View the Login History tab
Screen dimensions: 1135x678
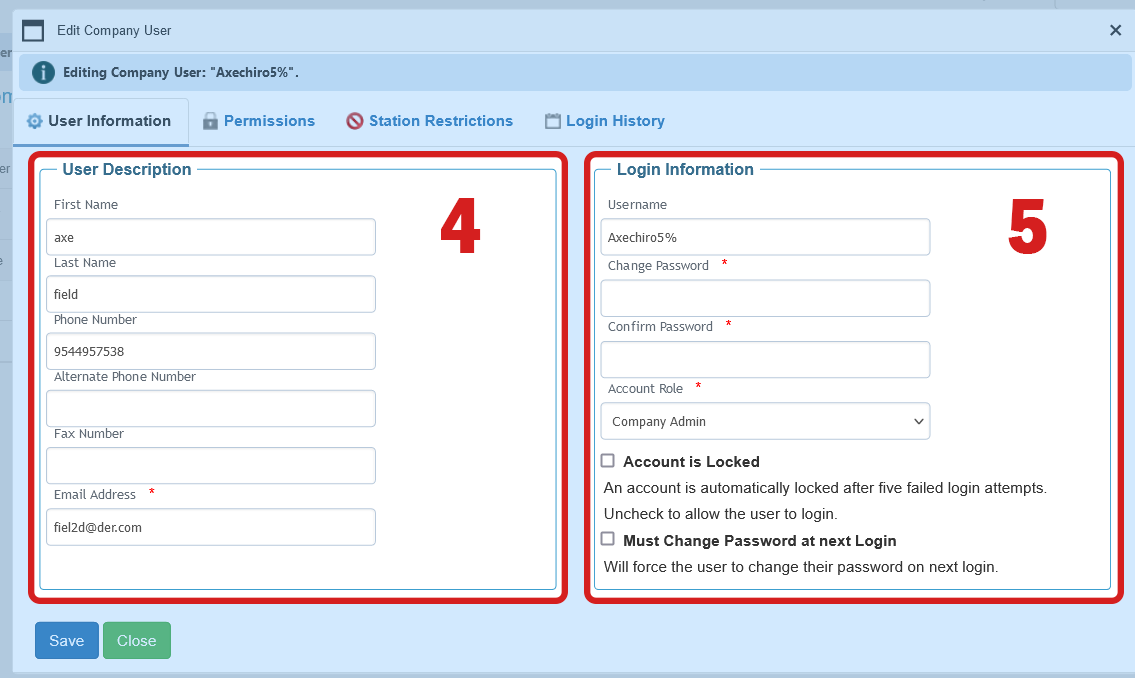point(614,120)
